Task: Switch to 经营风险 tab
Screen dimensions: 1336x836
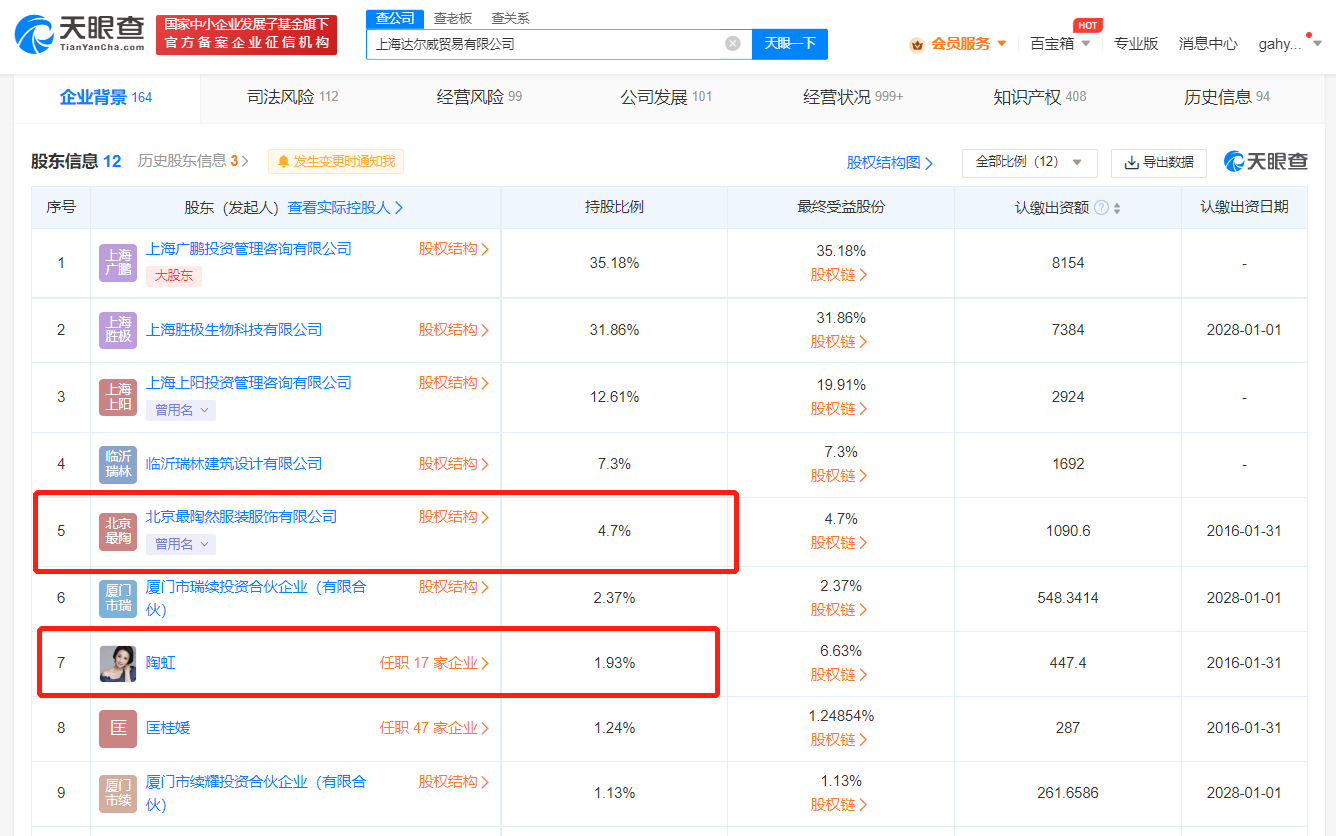Action: [x=479, y=97]
